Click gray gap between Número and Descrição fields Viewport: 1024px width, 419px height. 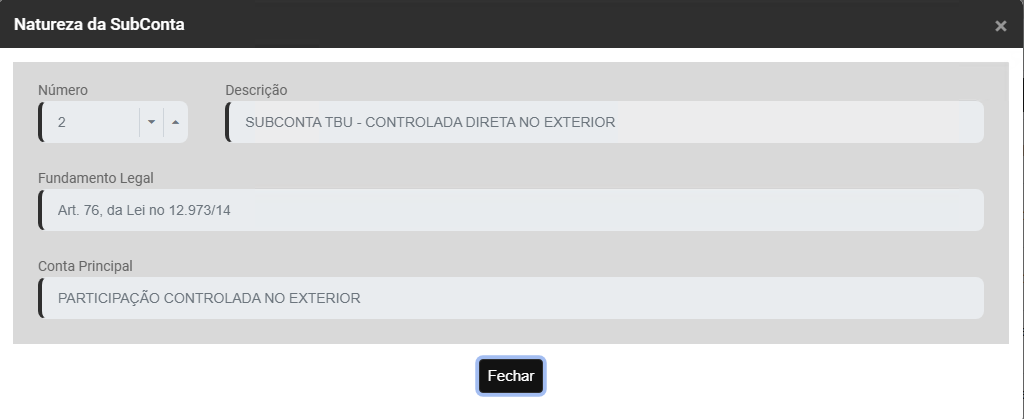point(206,122)
